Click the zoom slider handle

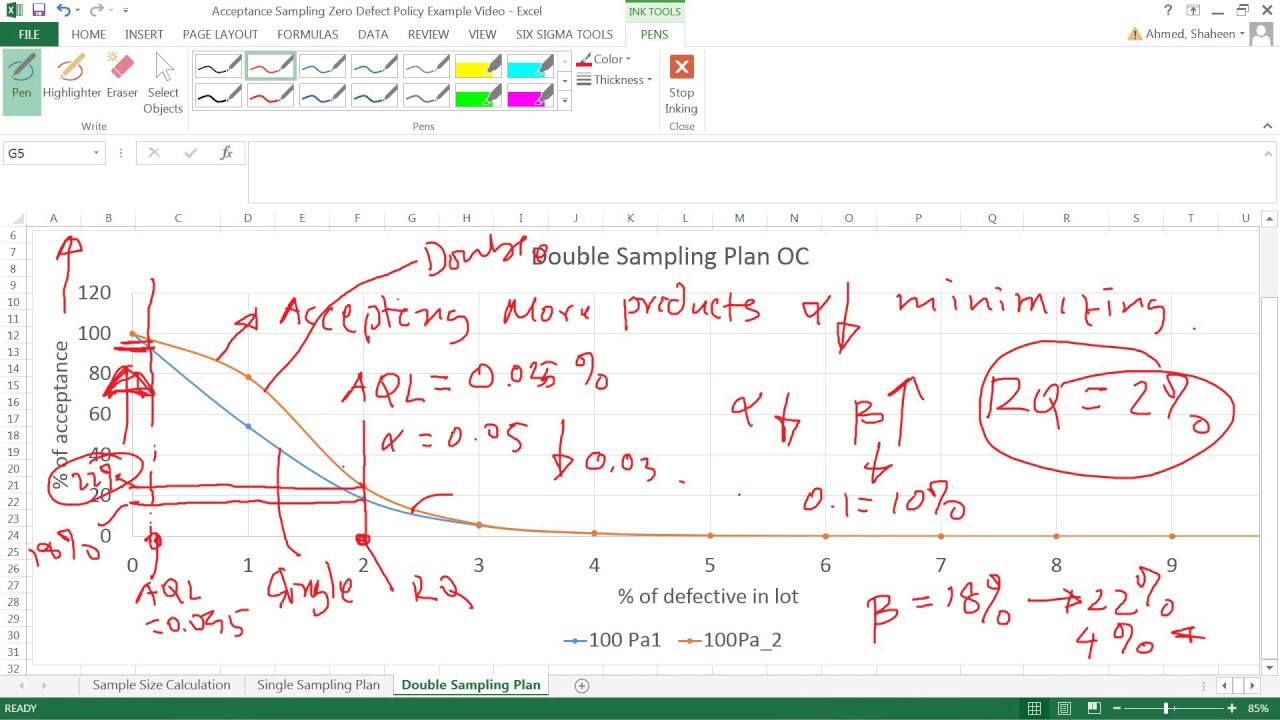pyautogui.click(x=1166, y=708)
